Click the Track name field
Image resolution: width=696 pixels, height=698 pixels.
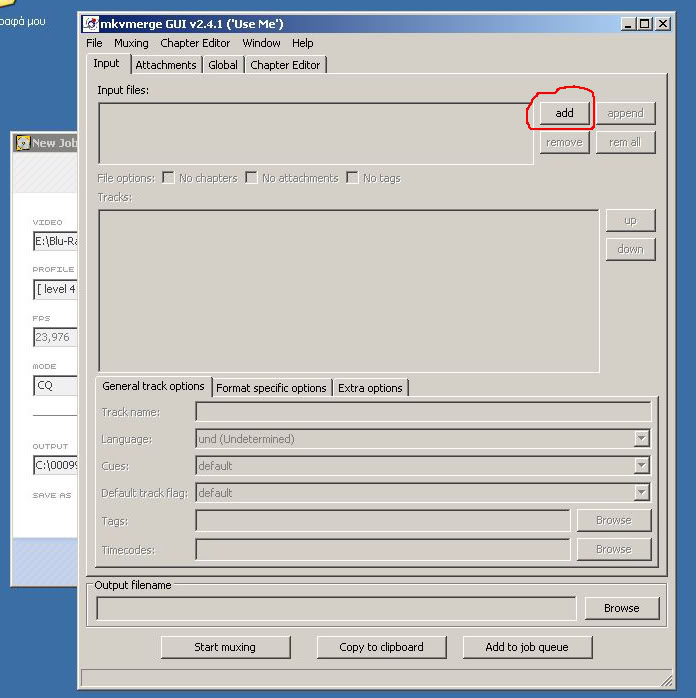(x=423, y=412)
